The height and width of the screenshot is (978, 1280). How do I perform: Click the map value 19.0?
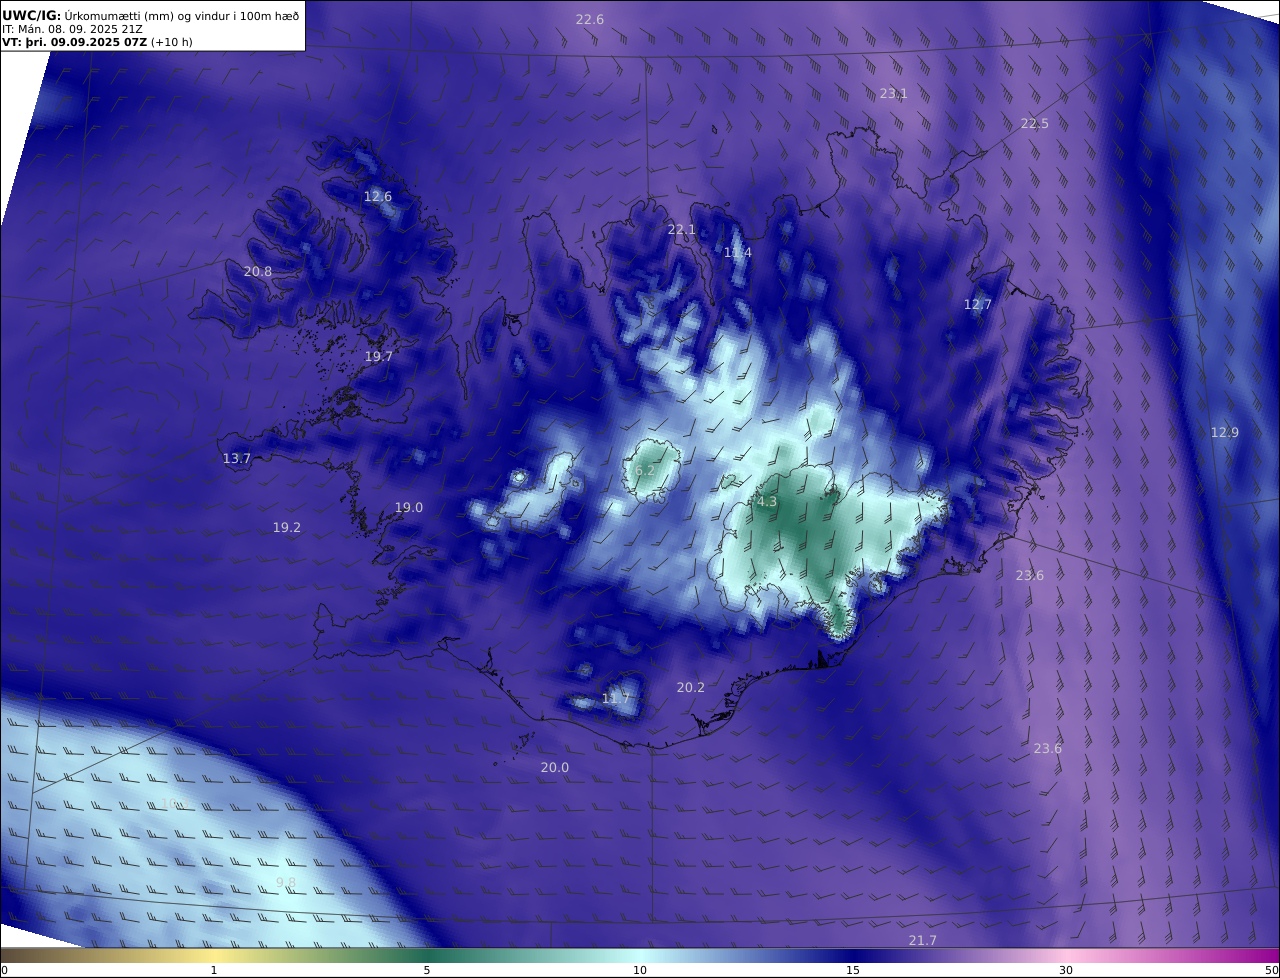[409, 508]
